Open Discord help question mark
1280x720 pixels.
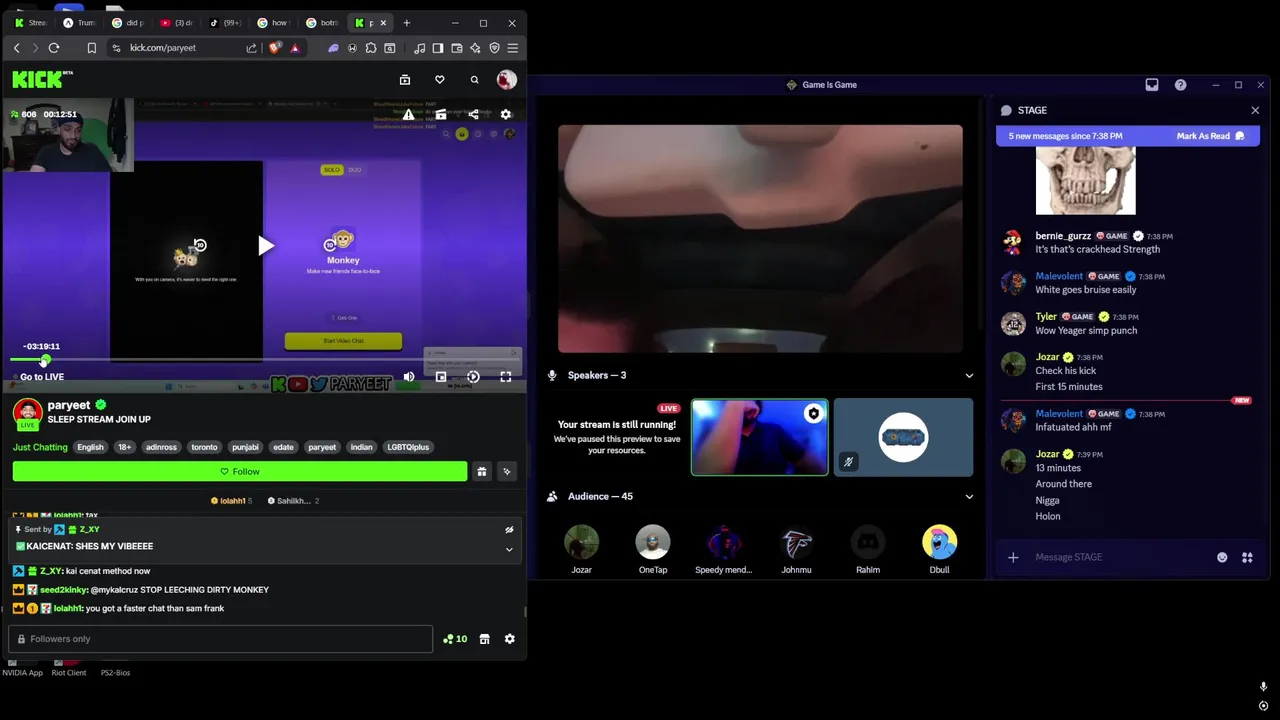[x=1180, y=85]
